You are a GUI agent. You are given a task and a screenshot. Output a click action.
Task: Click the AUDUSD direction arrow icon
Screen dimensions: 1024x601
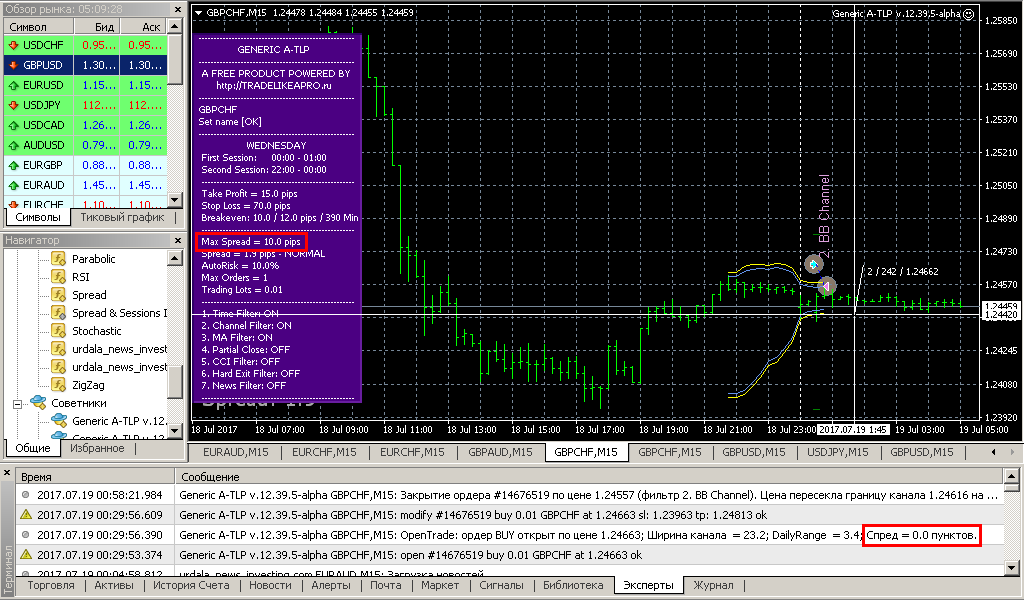tap(13, 145)
